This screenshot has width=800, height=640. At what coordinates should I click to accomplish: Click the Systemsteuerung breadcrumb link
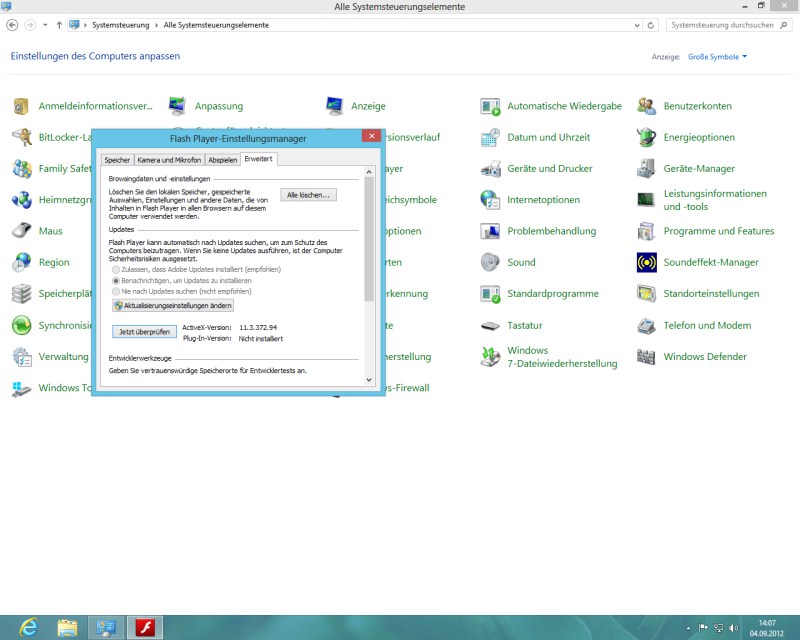[x=120, y=25]
